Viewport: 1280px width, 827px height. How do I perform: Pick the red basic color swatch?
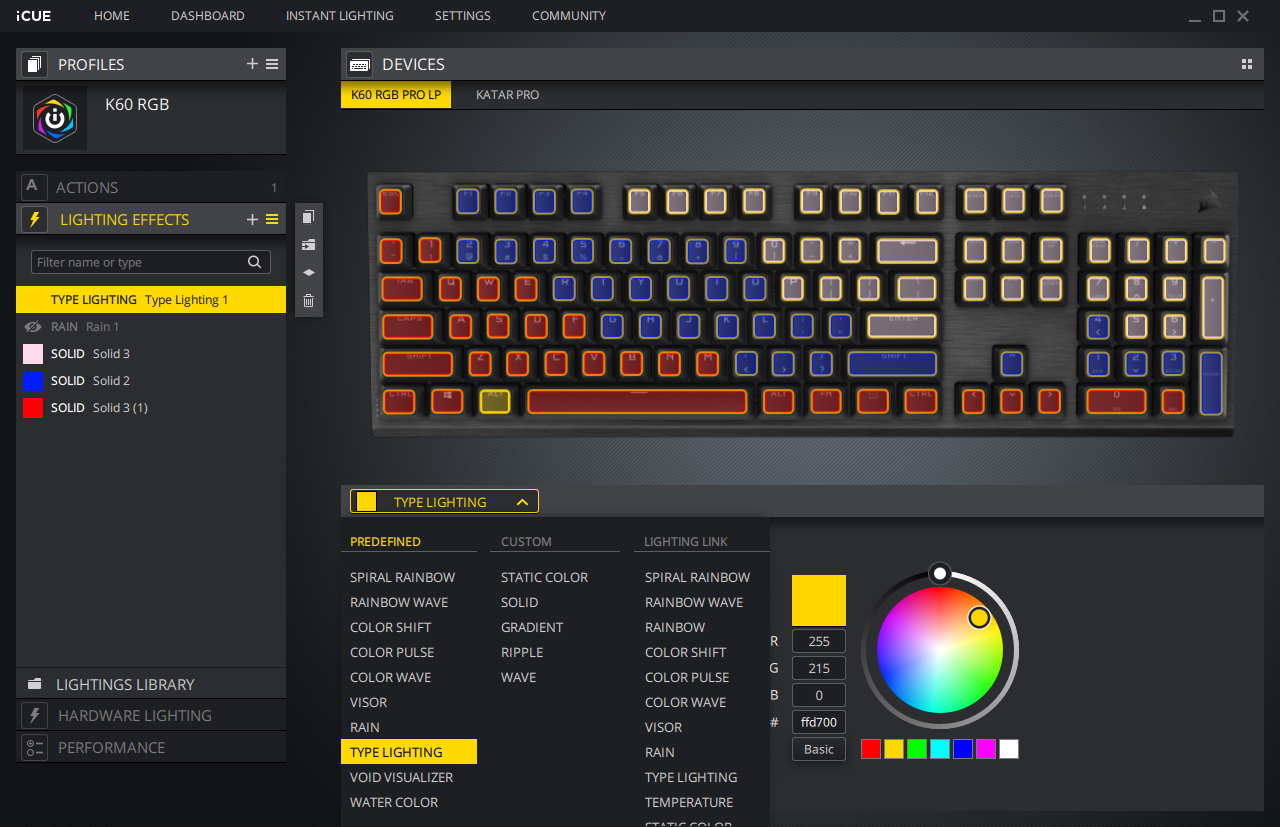click(871, 749)
